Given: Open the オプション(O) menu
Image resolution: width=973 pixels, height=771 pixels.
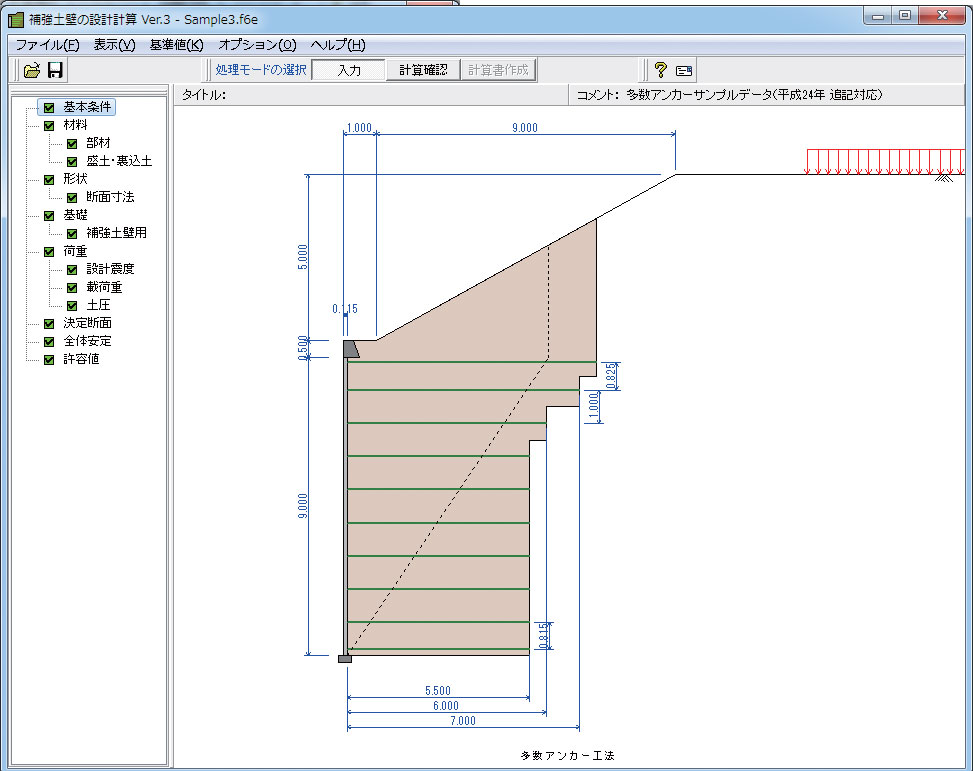Looking at the screenshot, I should (257, 45).
